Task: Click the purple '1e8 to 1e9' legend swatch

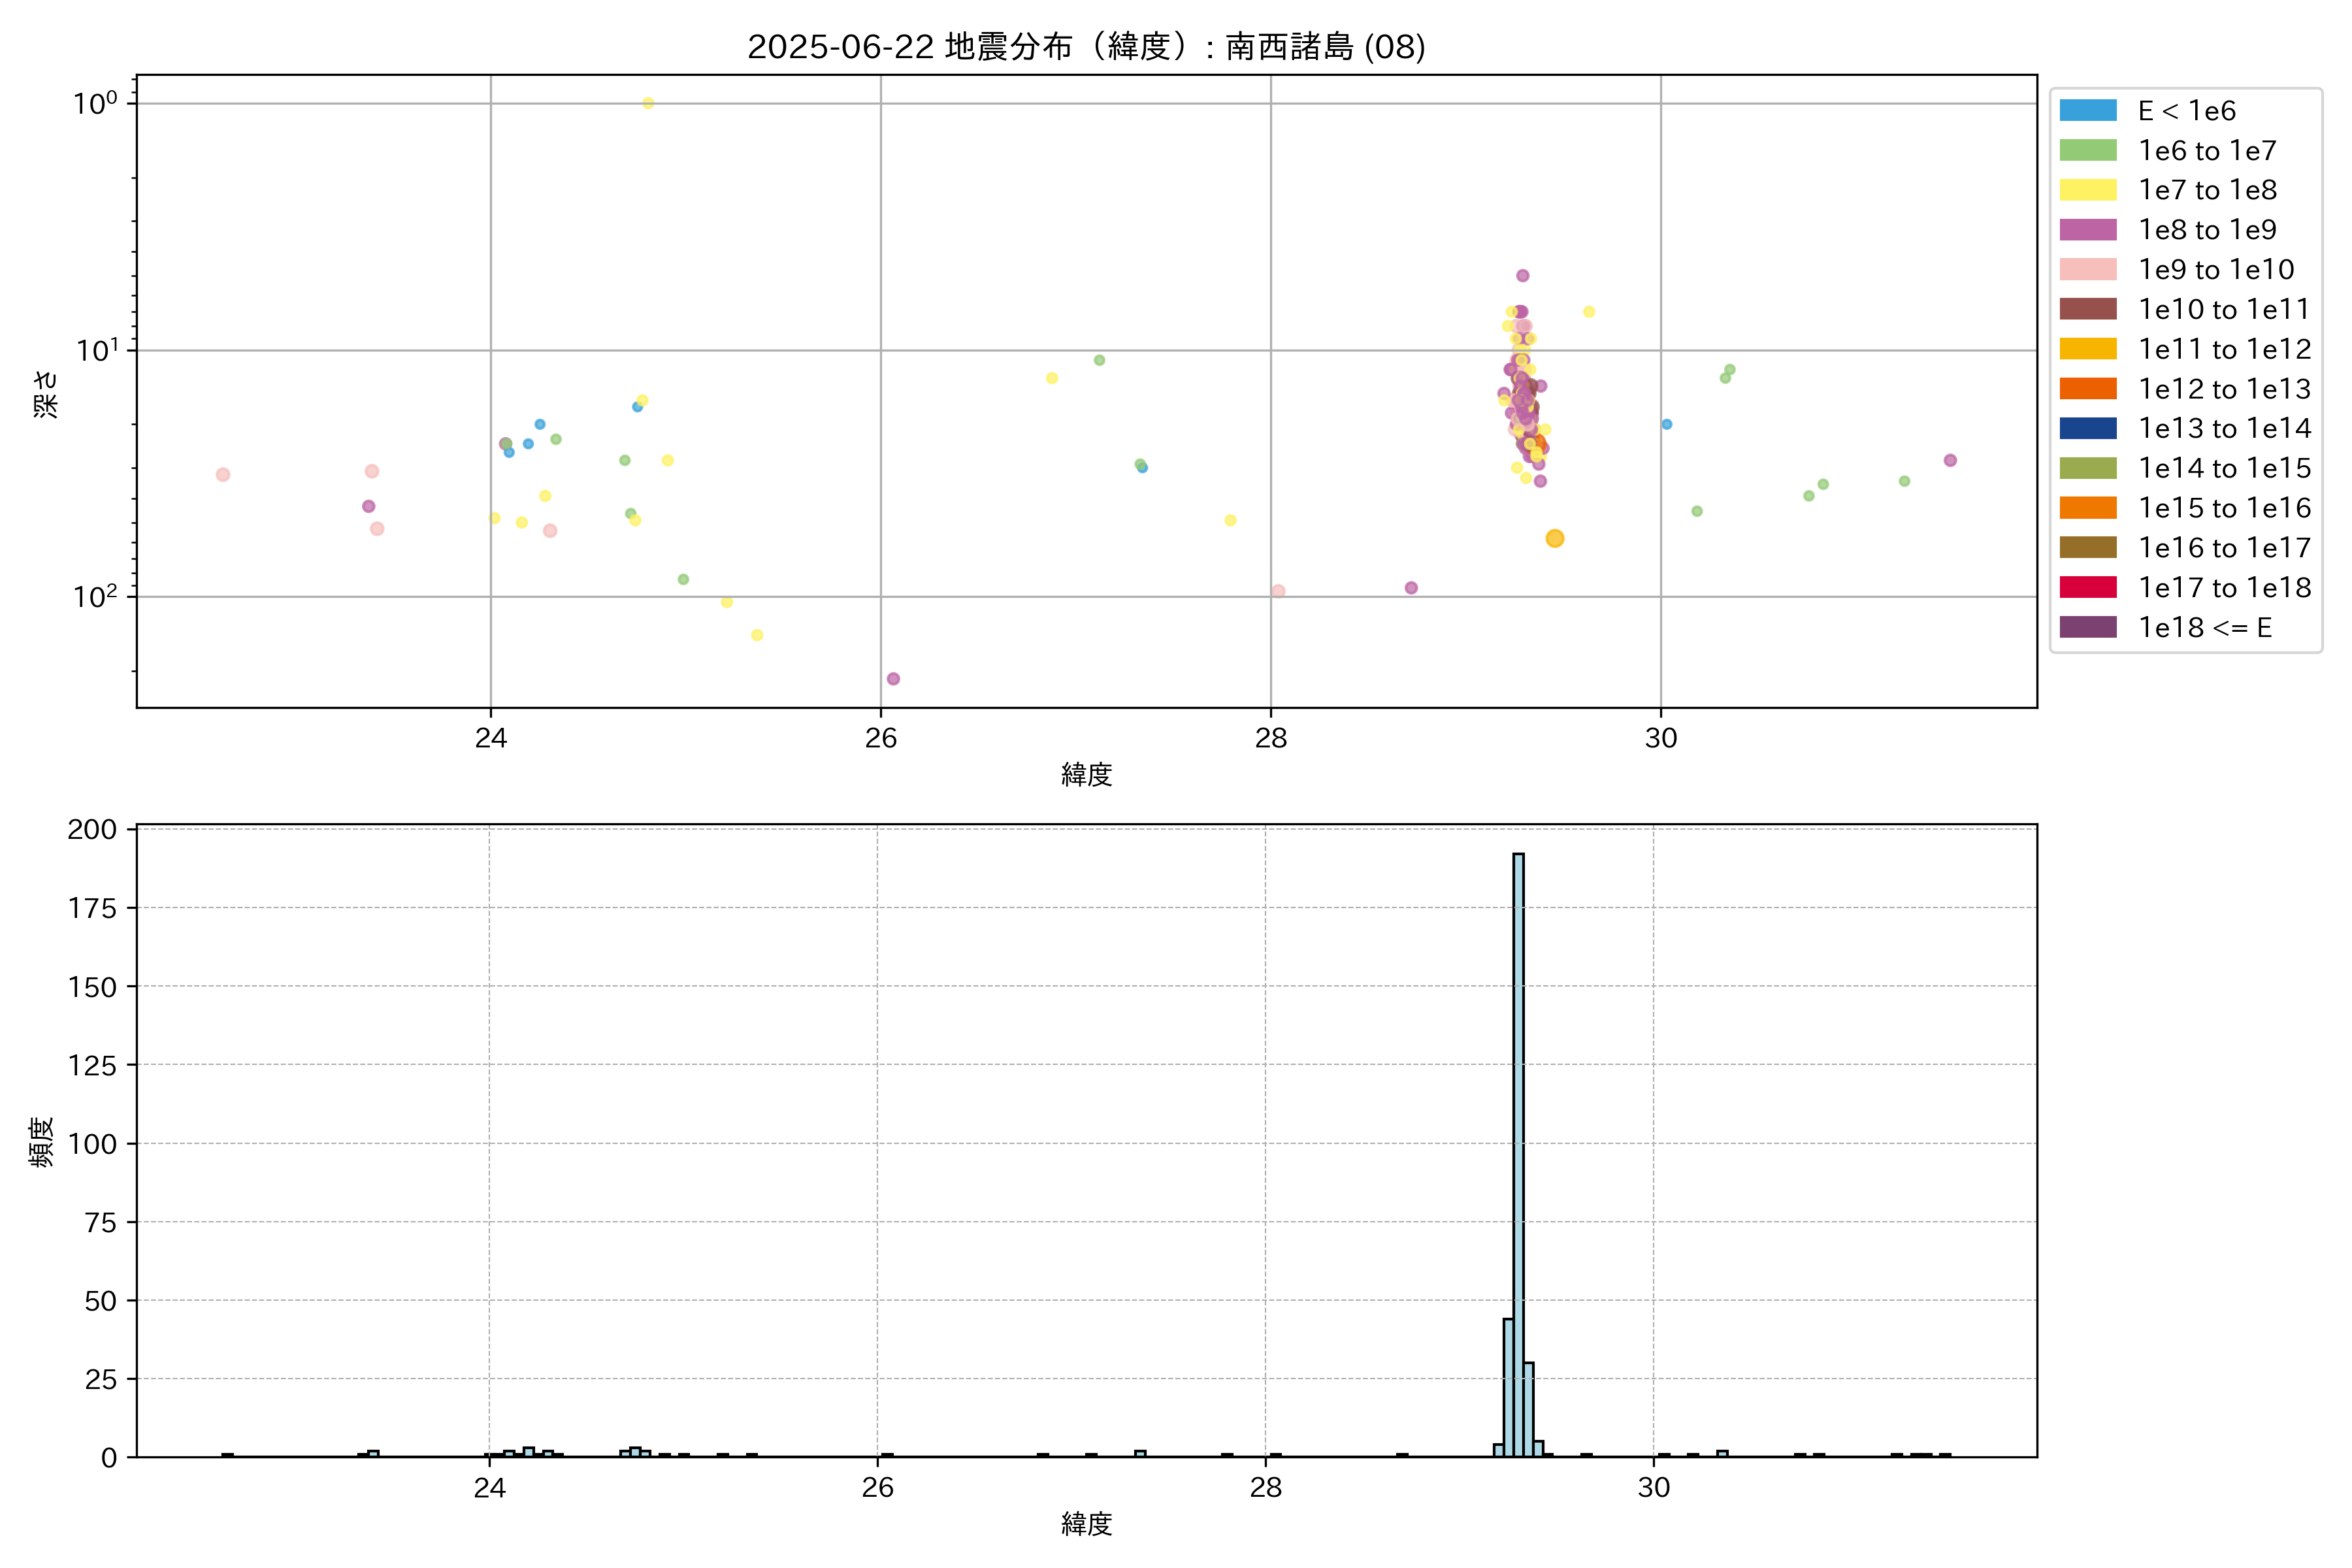Action: pyautogui.click(x=2087, y=230)
